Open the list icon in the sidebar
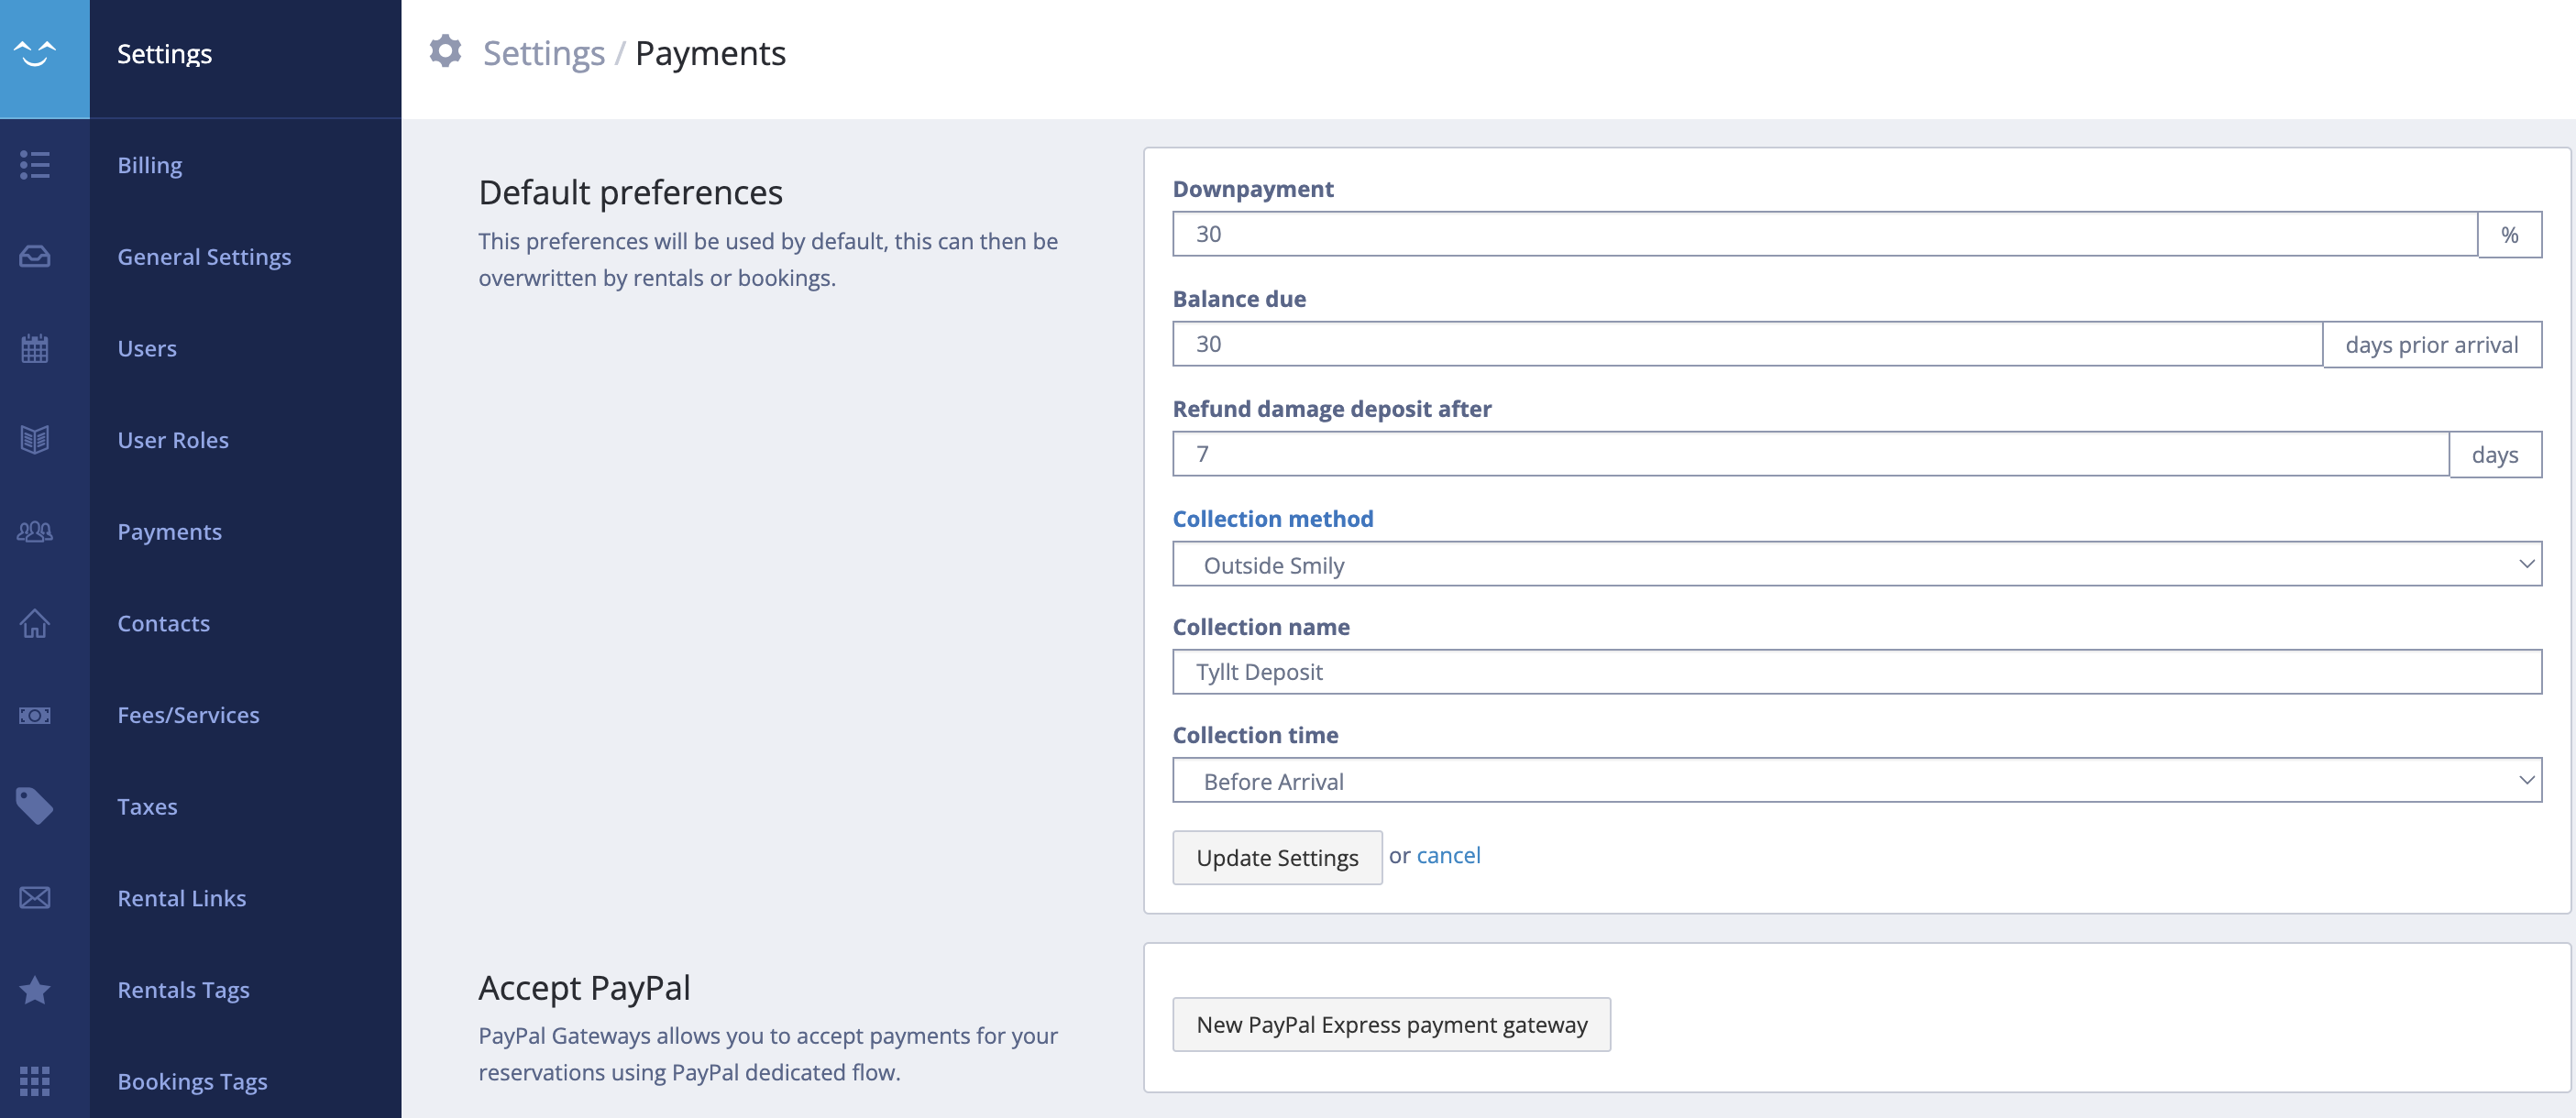 (34, 165)
